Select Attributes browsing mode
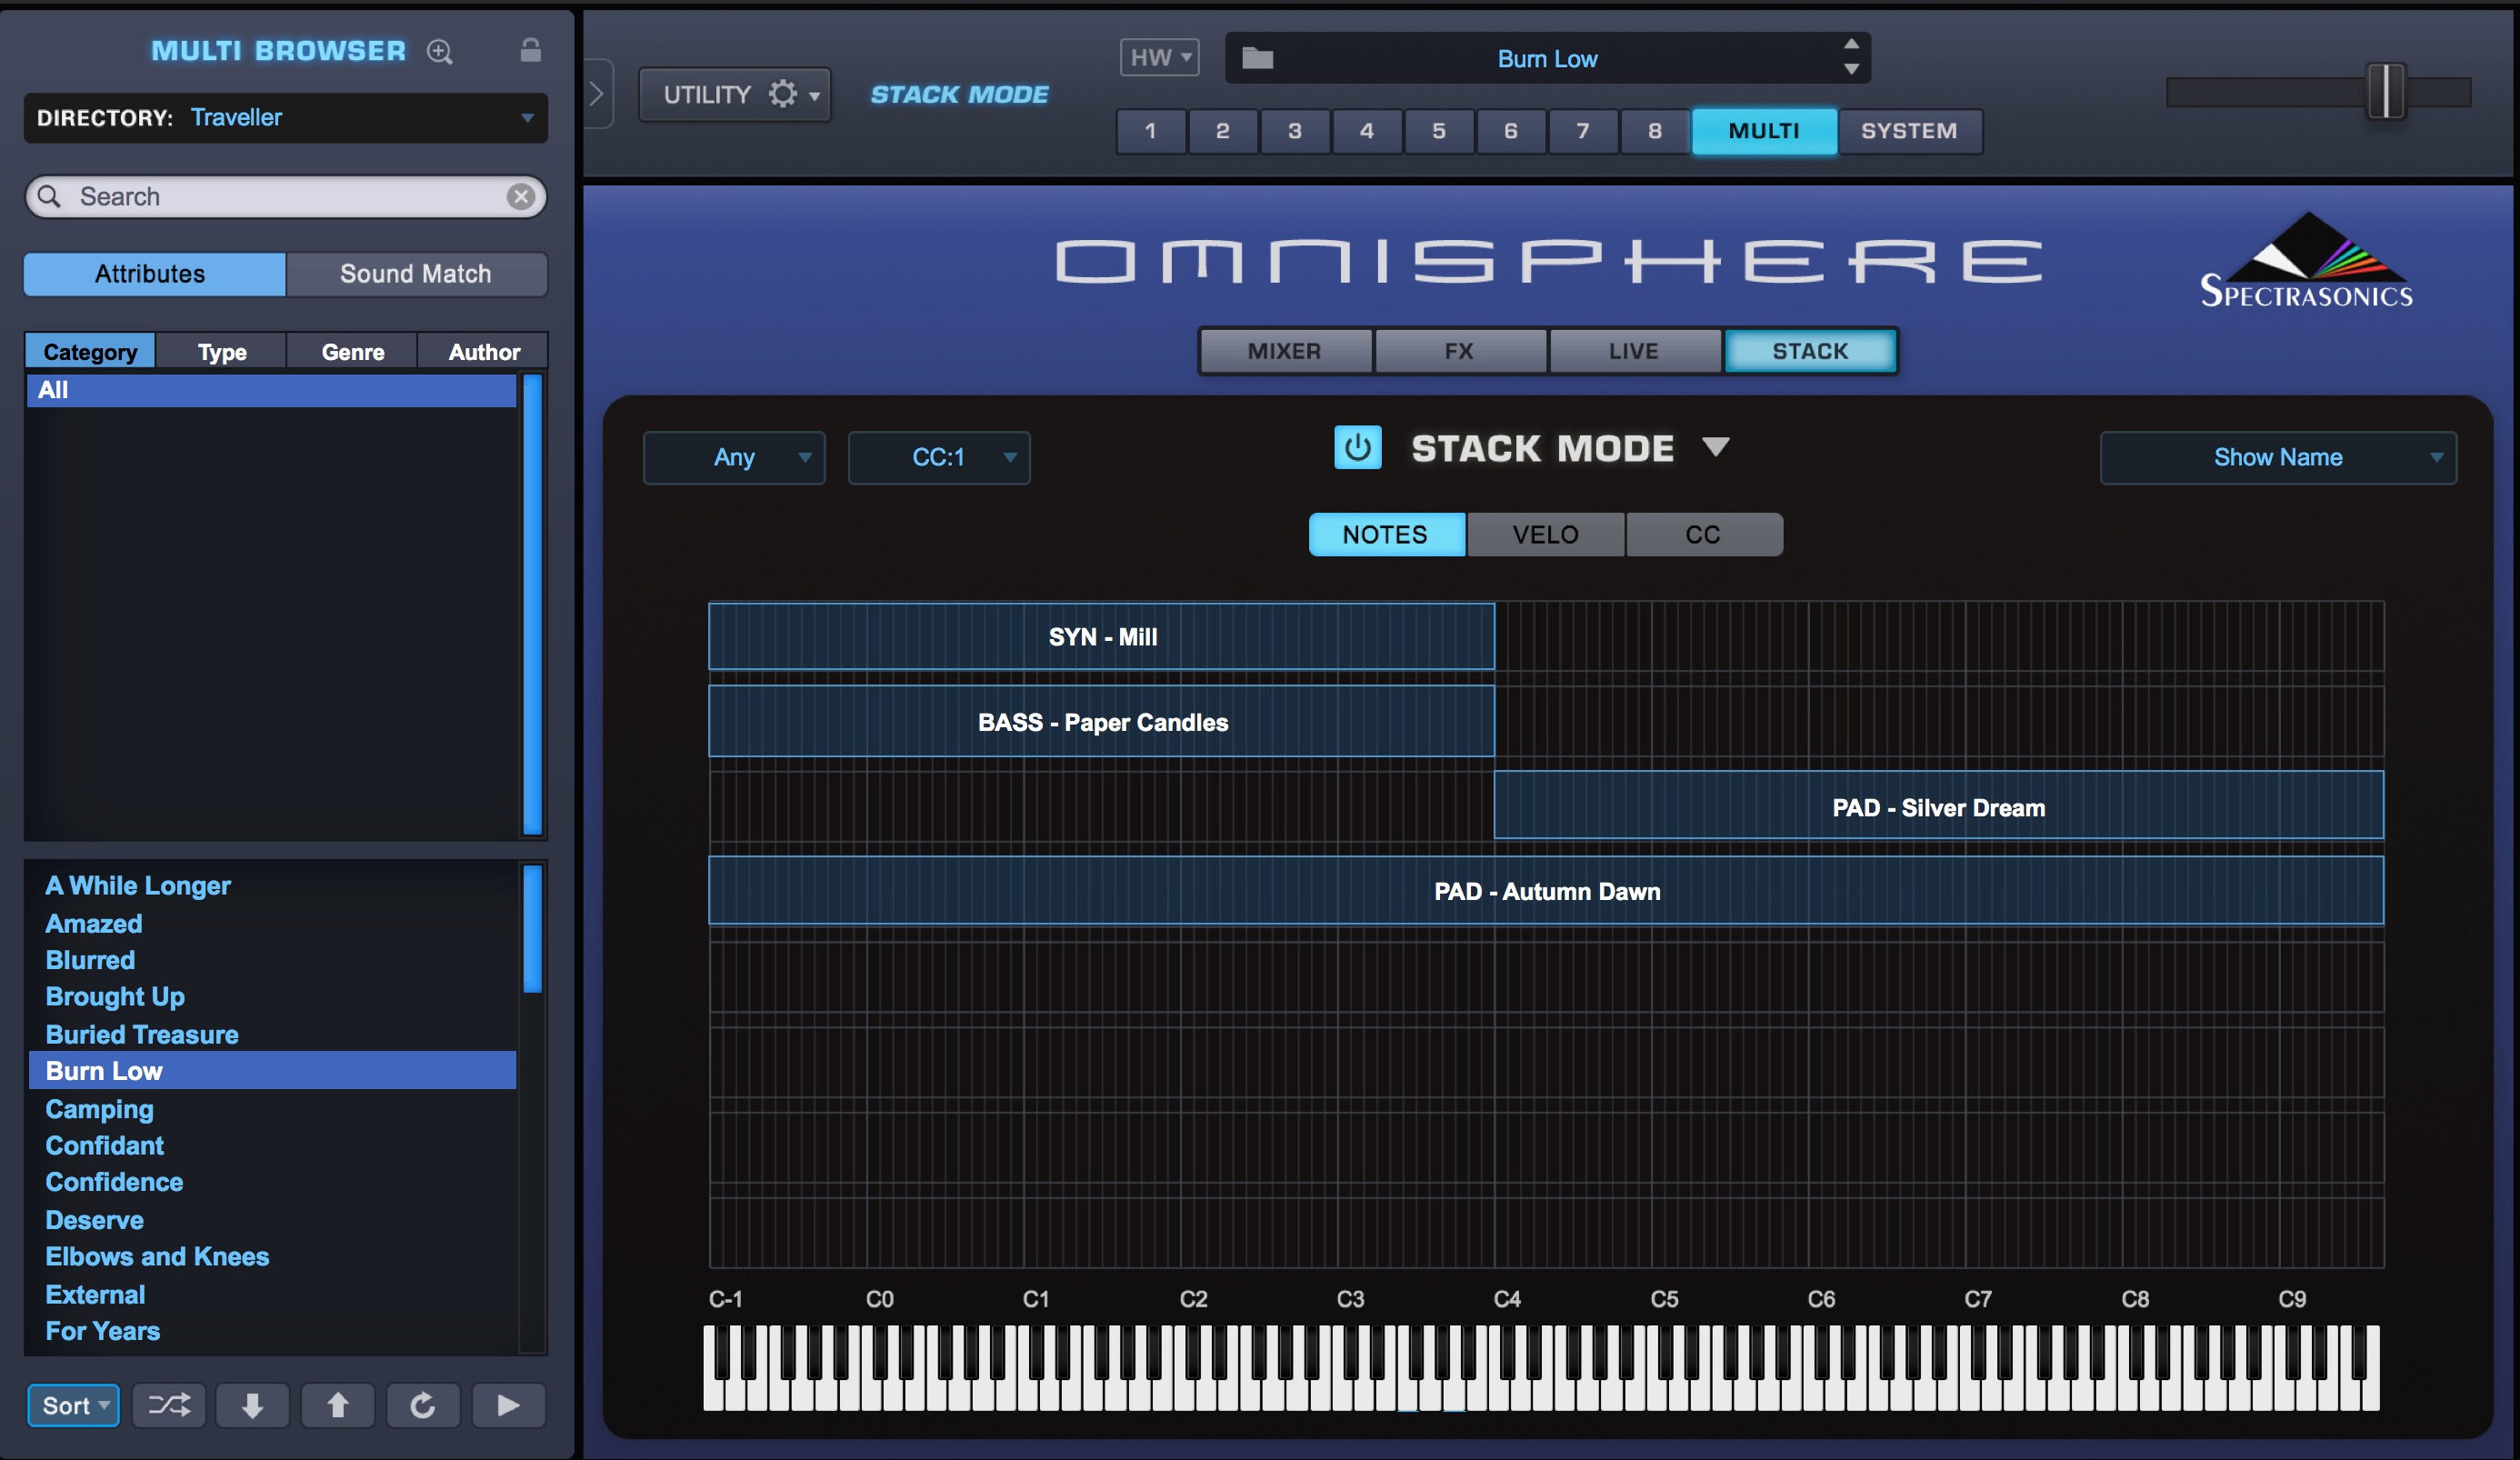Image resolution: width=2520 pixels, height=1460 pixels. 155,274
